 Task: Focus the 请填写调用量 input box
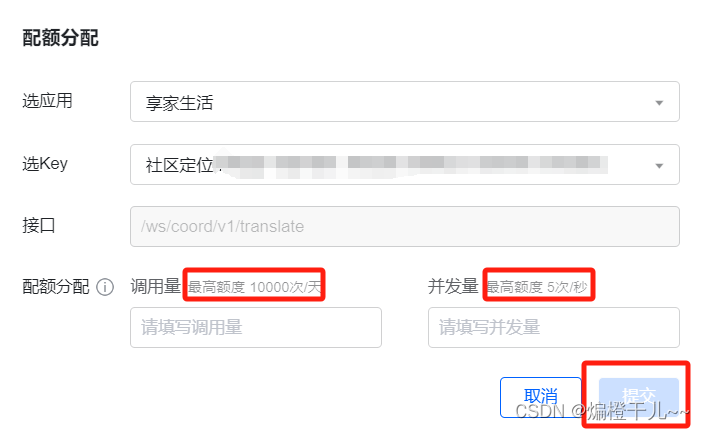[256, 327]
